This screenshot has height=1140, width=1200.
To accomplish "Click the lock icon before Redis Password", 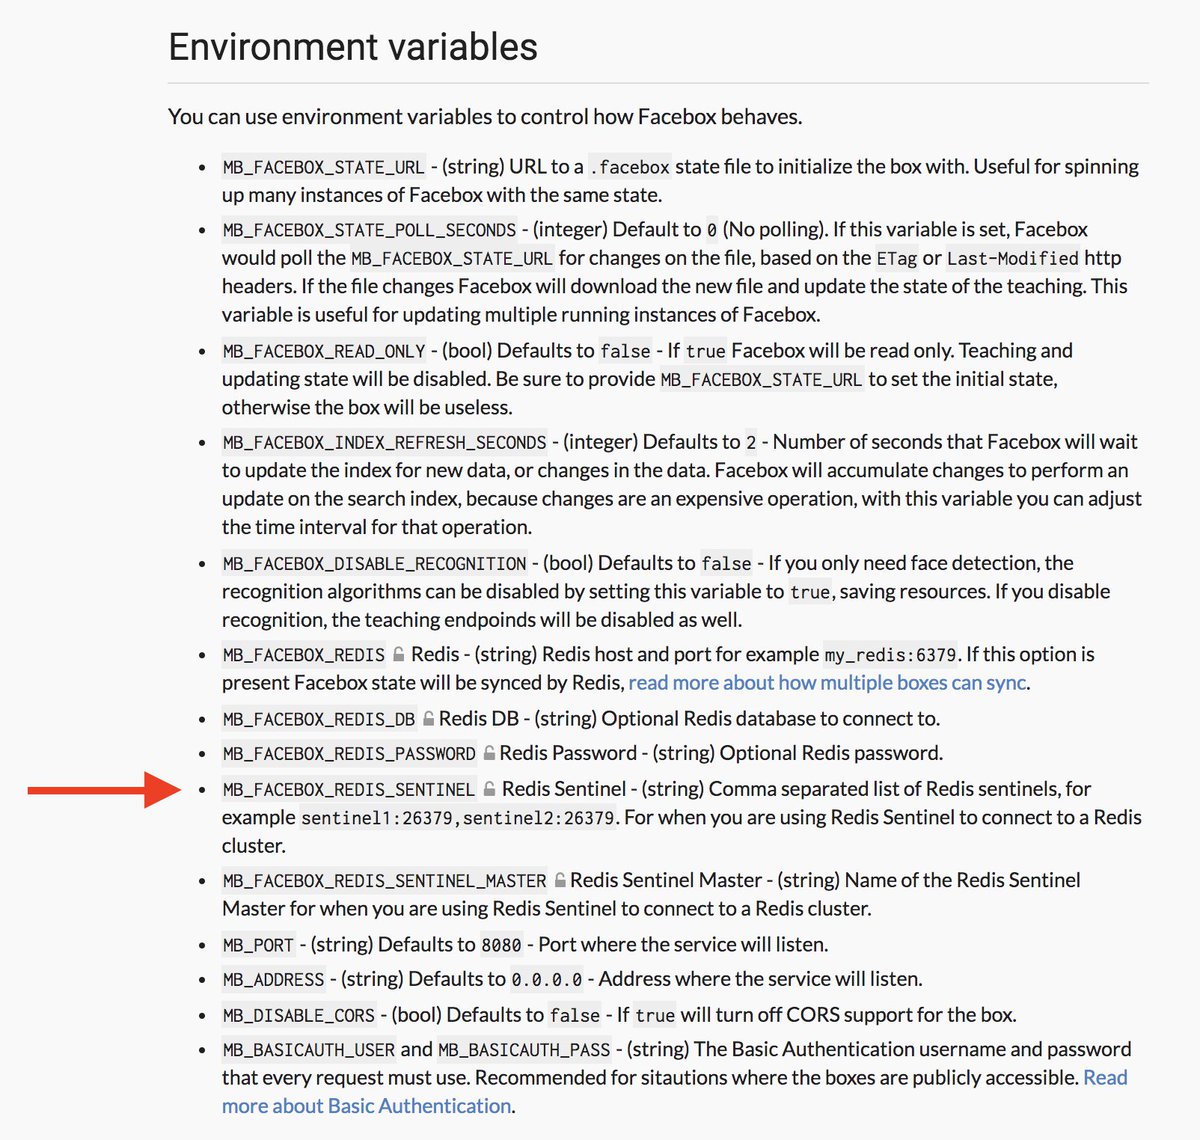I will click(489, 753).
